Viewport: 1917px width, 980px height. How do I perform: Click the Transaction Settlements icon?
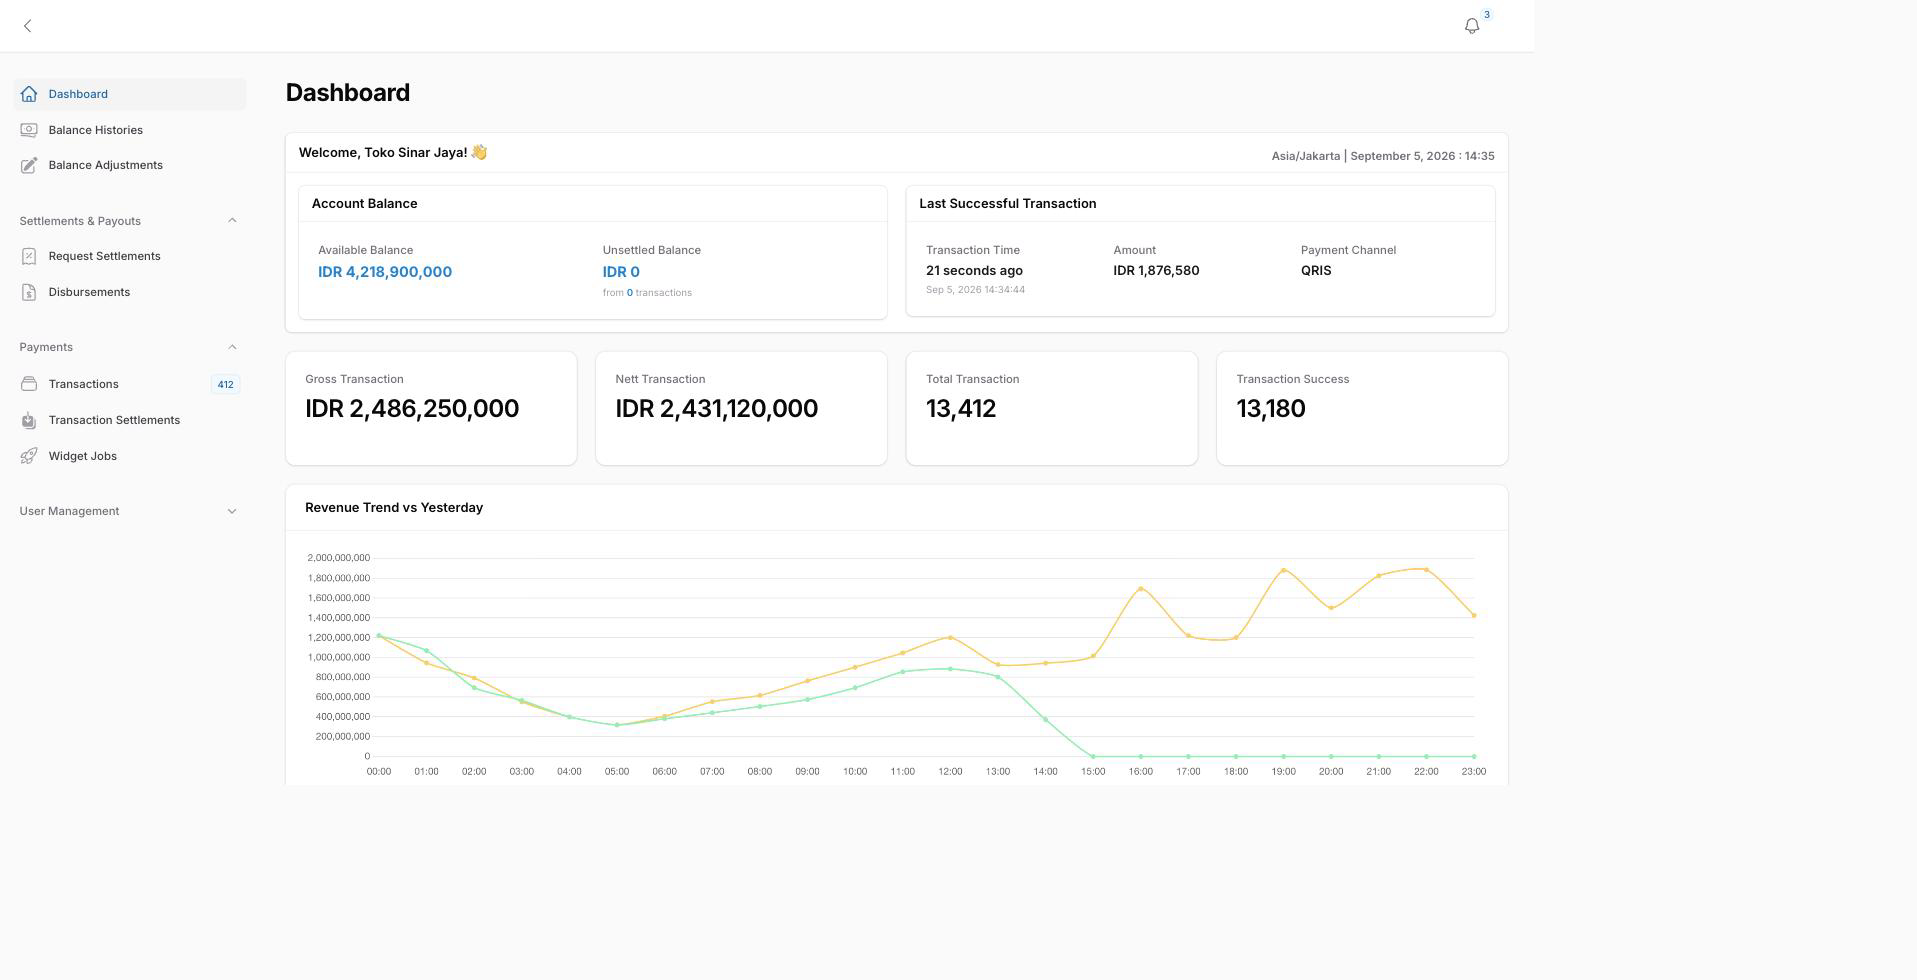click(x=29, y=420)
